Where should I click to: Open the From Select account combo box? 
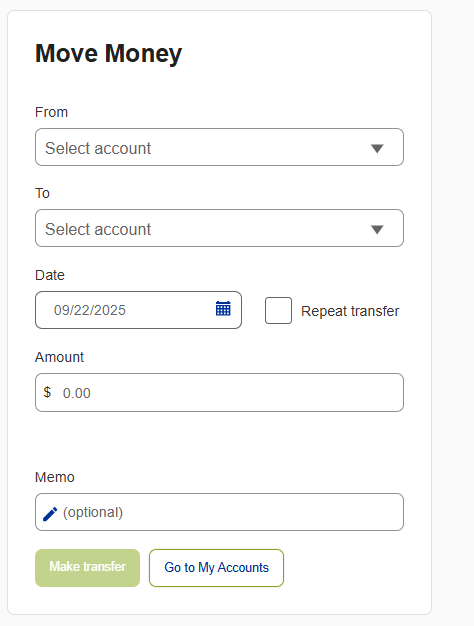pyautogui.click(x=219, y=147)
